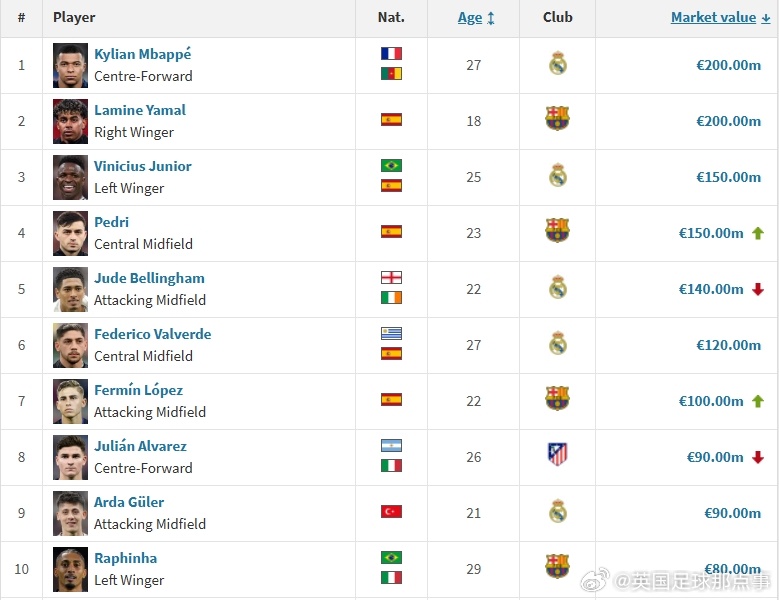779x600 pixels.
Task: Open Vinicius Junior's player profile link
Action: [x=143, y=166]
